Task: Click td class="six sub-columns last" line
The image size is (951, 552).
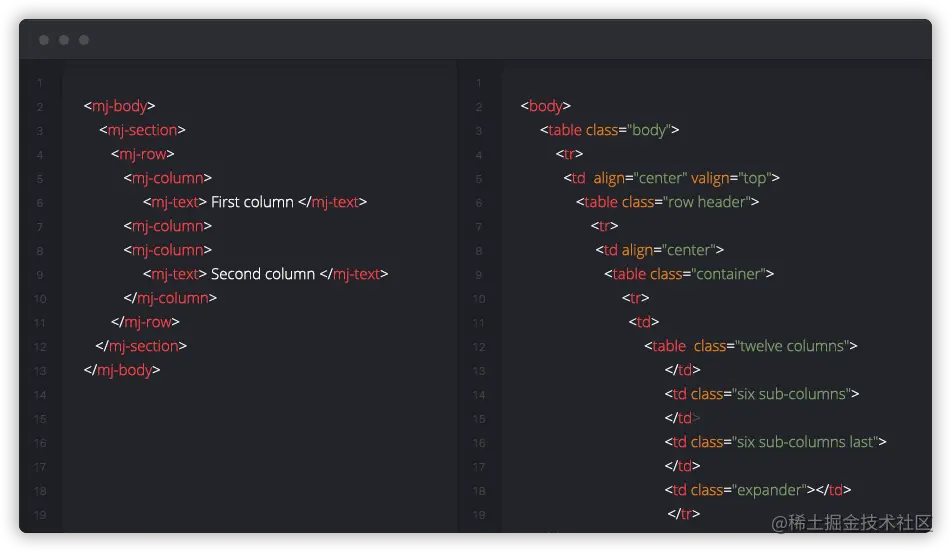Action: click(x=775, y=442)
